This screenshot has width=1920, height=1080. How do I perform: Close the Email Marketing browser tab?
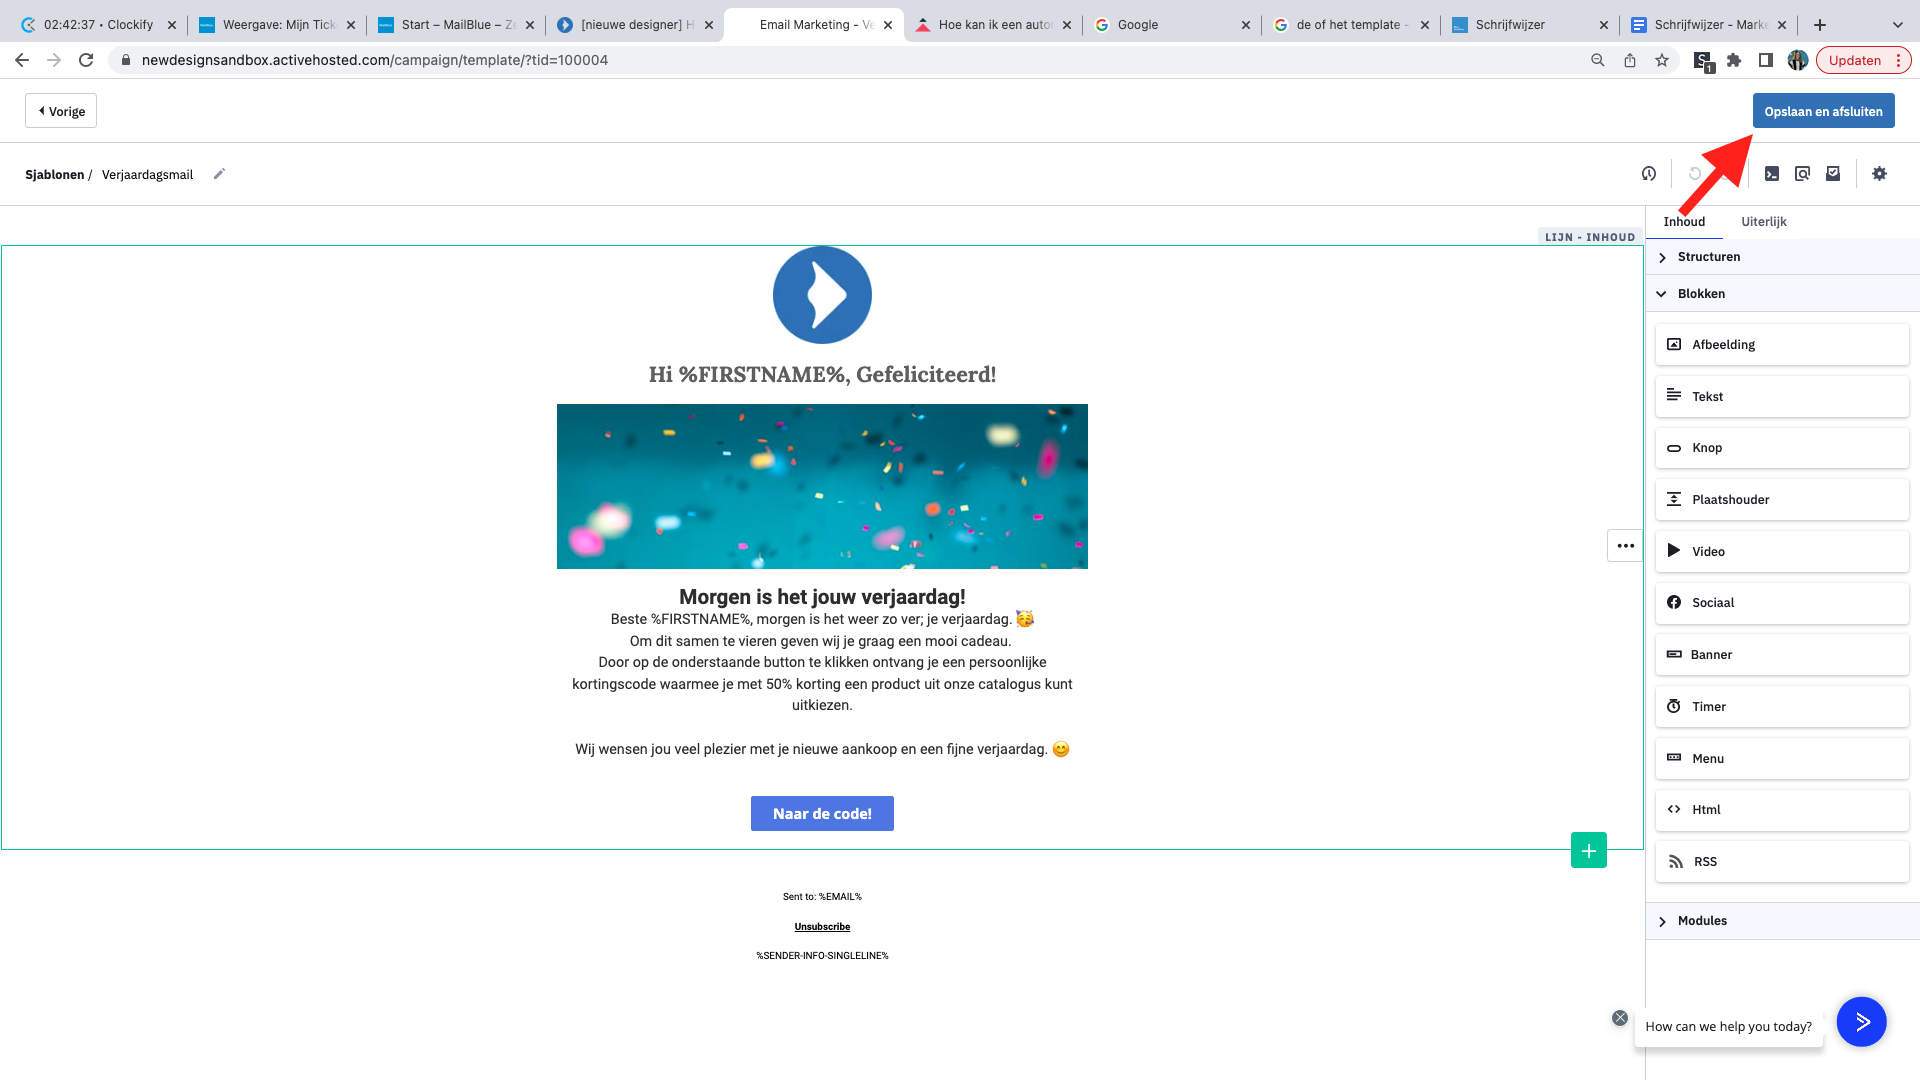tap(888, 25)
